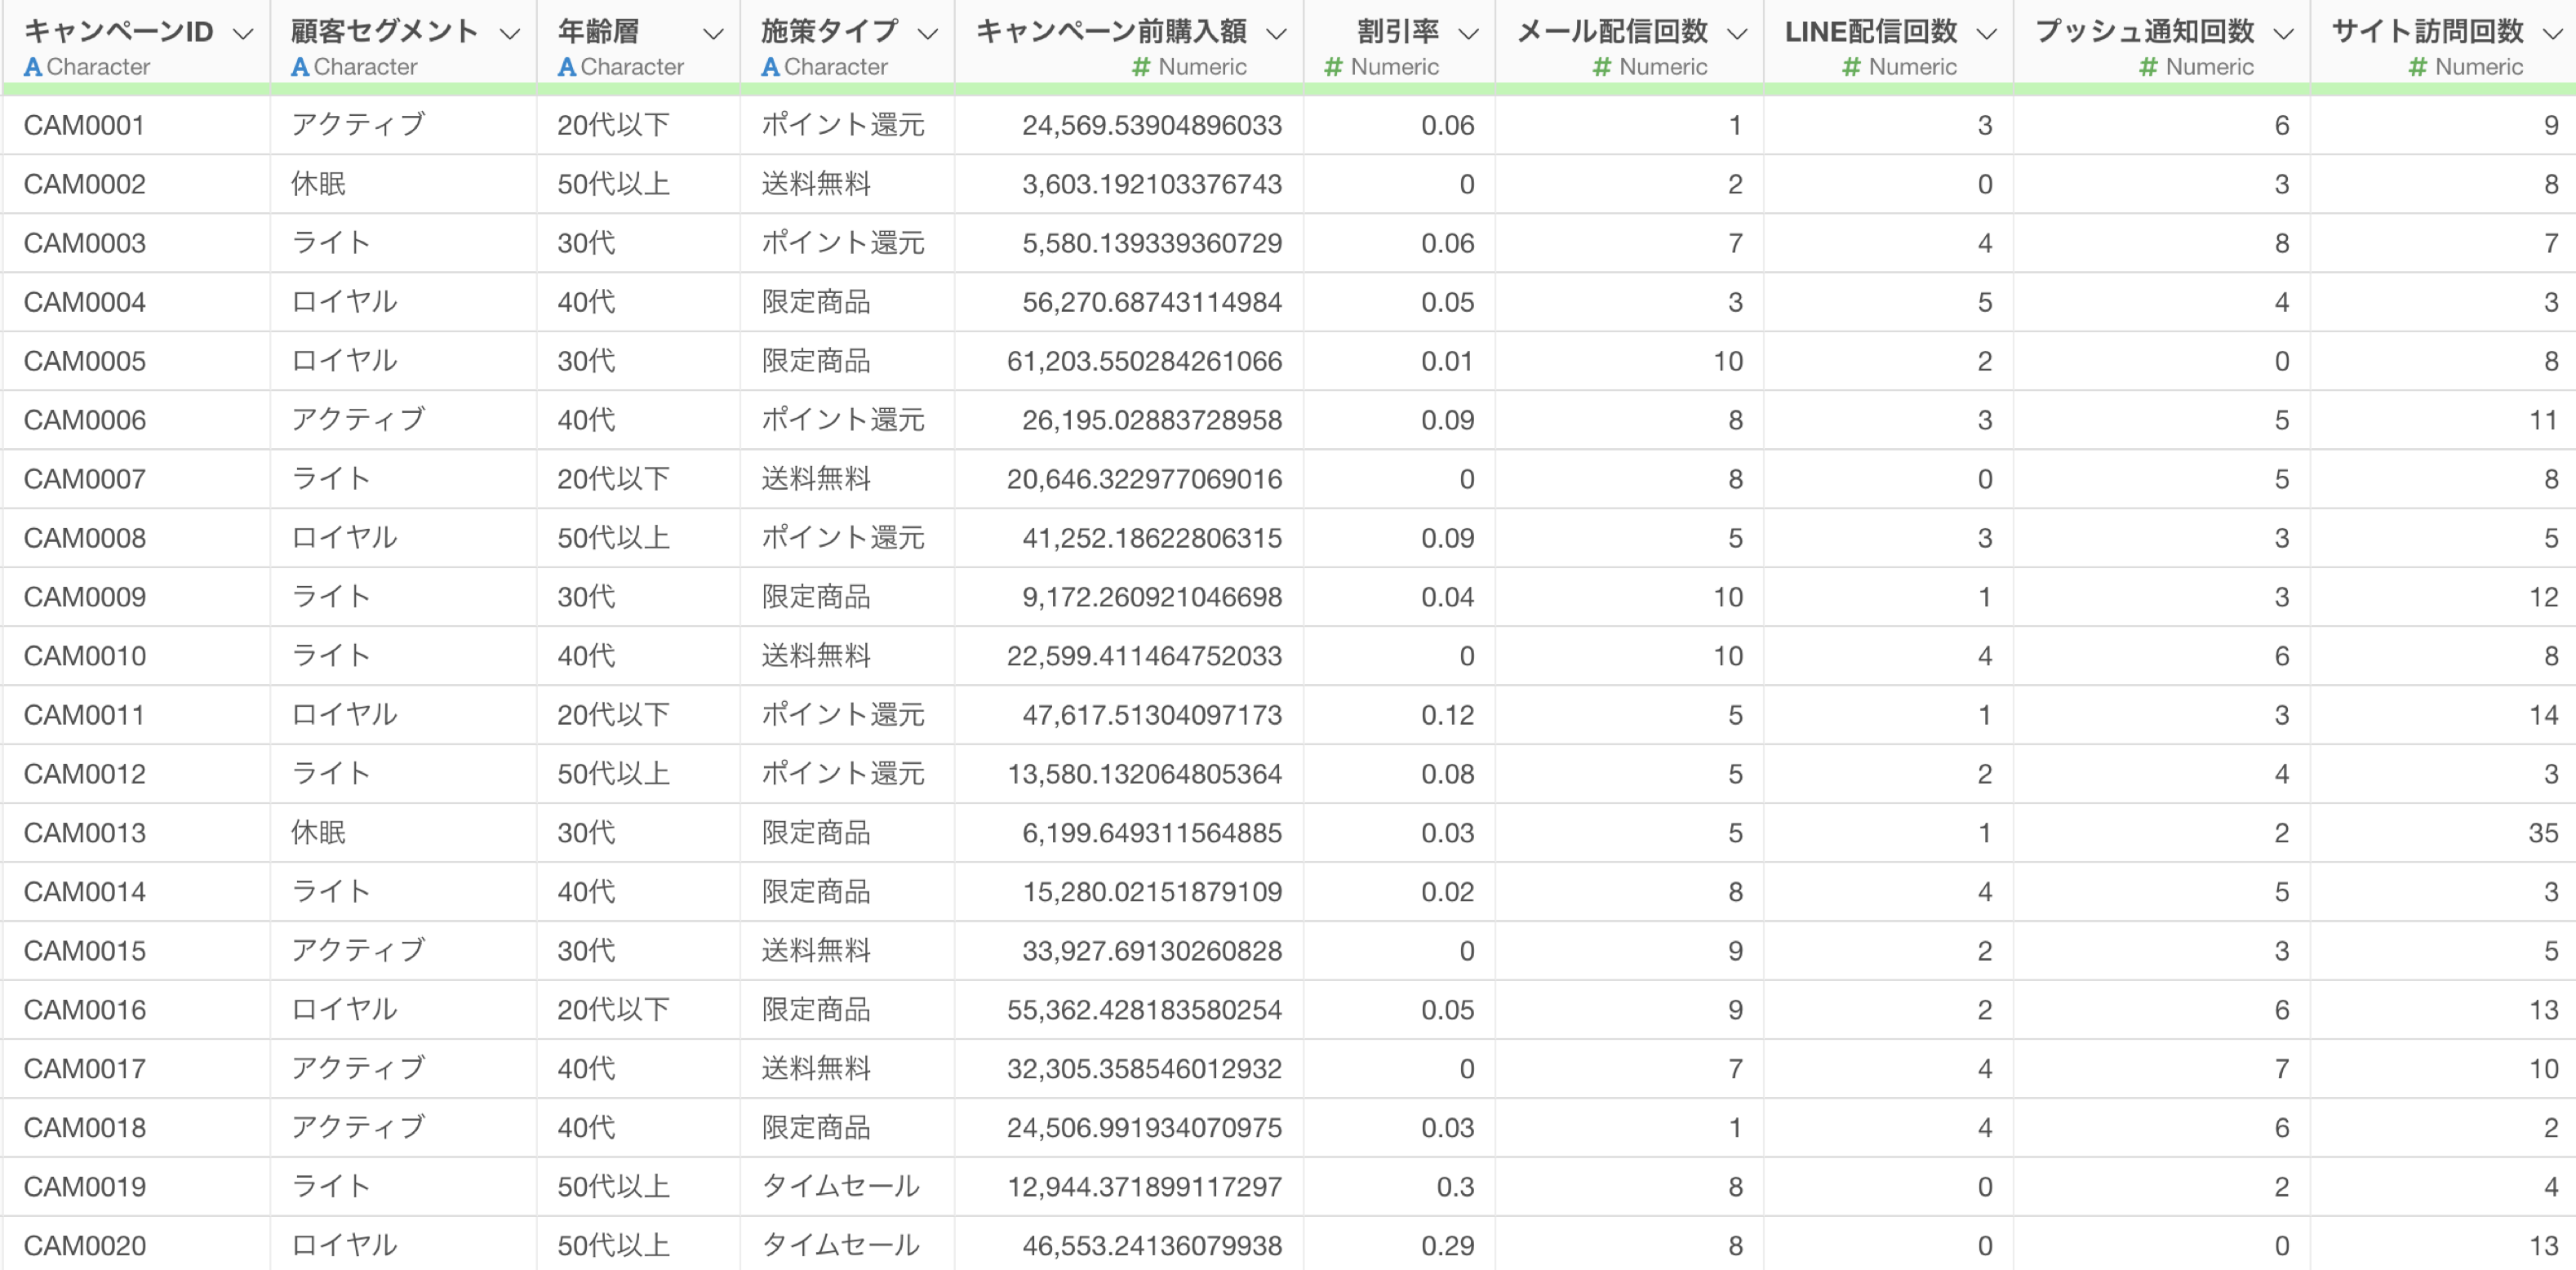Click mail count 10 in row CAM0009
This screenshot has height=1270, width=2576.
[1727, 597]
